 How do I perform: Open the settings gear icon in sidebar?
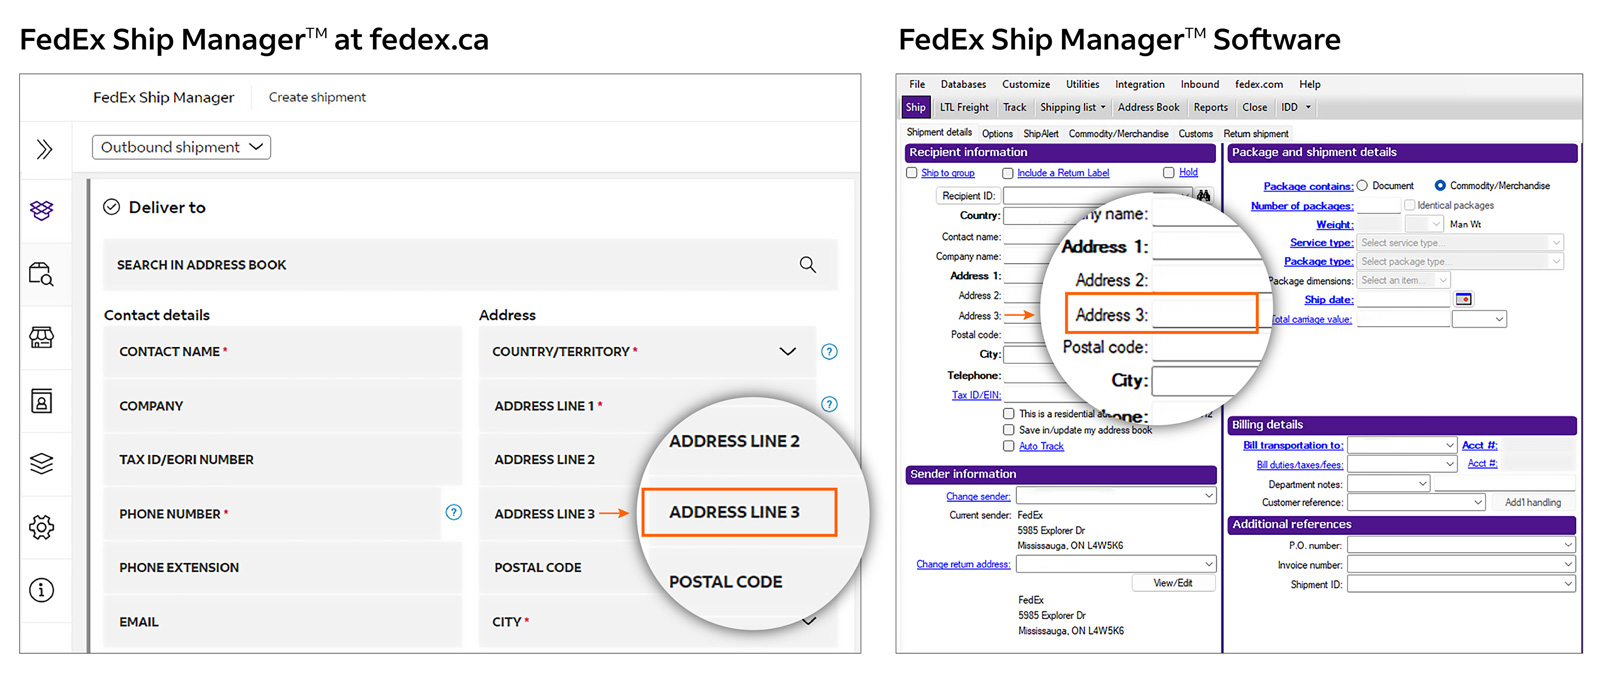click(41, 527)
